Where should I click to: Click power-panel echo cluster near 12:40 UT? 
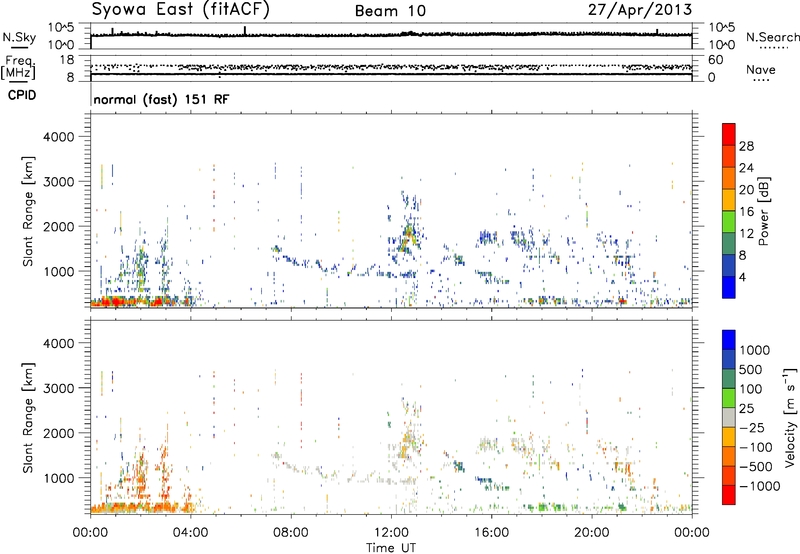click(x=407, y=237)
